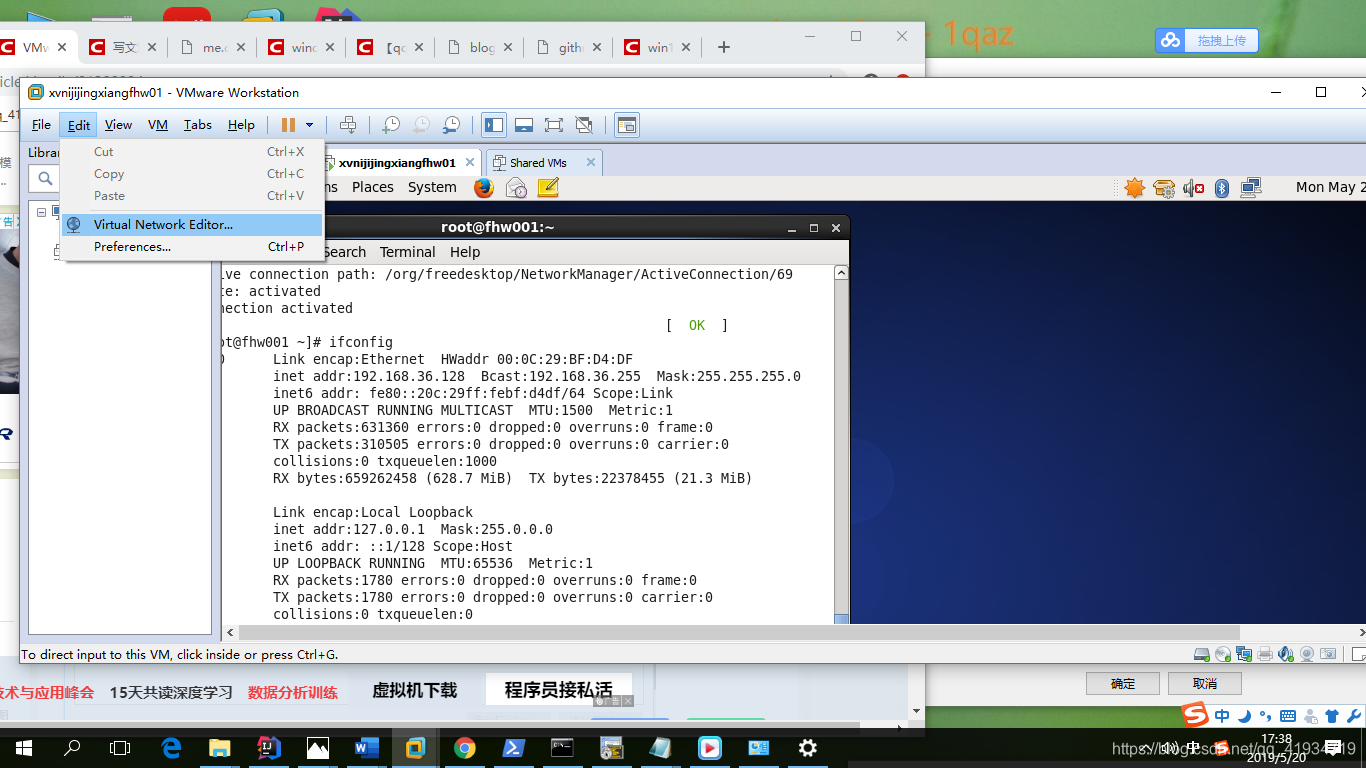
Task: Click the guest network connection icon
Action: [x=1251, y=188]
